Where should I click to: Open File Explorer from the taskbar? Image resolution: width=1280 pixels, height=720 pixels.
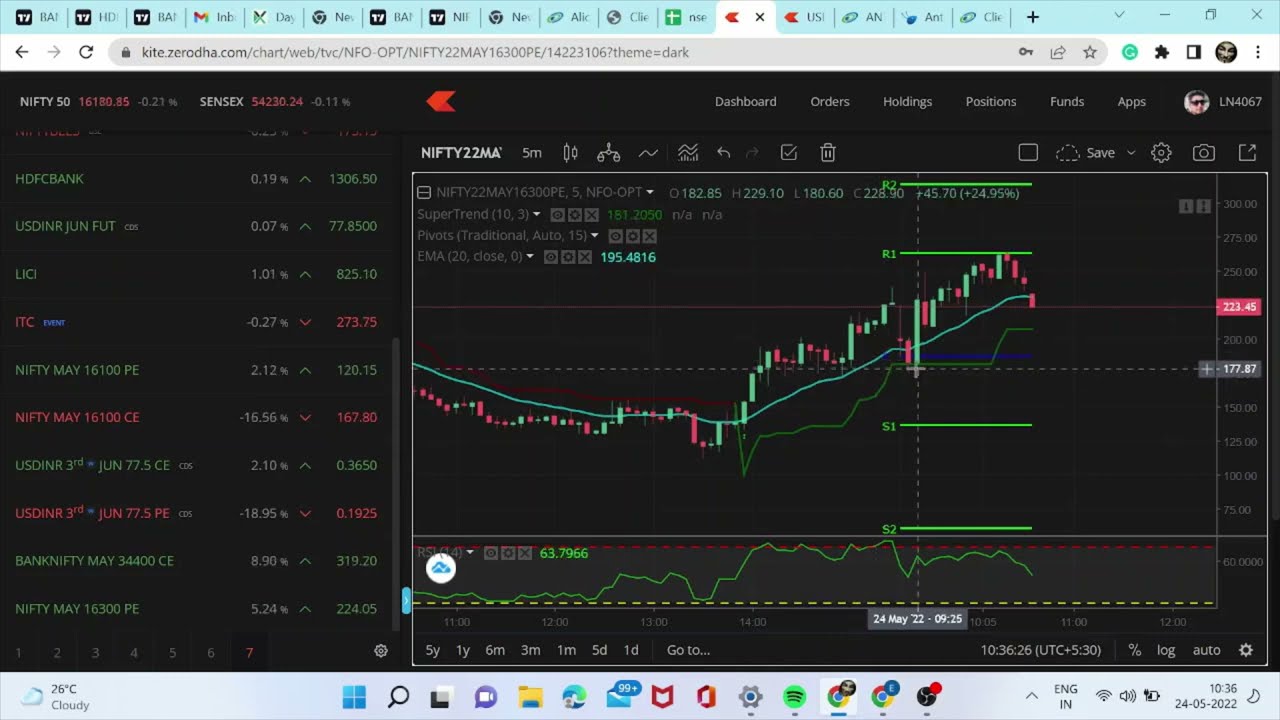tap(530, 696)
